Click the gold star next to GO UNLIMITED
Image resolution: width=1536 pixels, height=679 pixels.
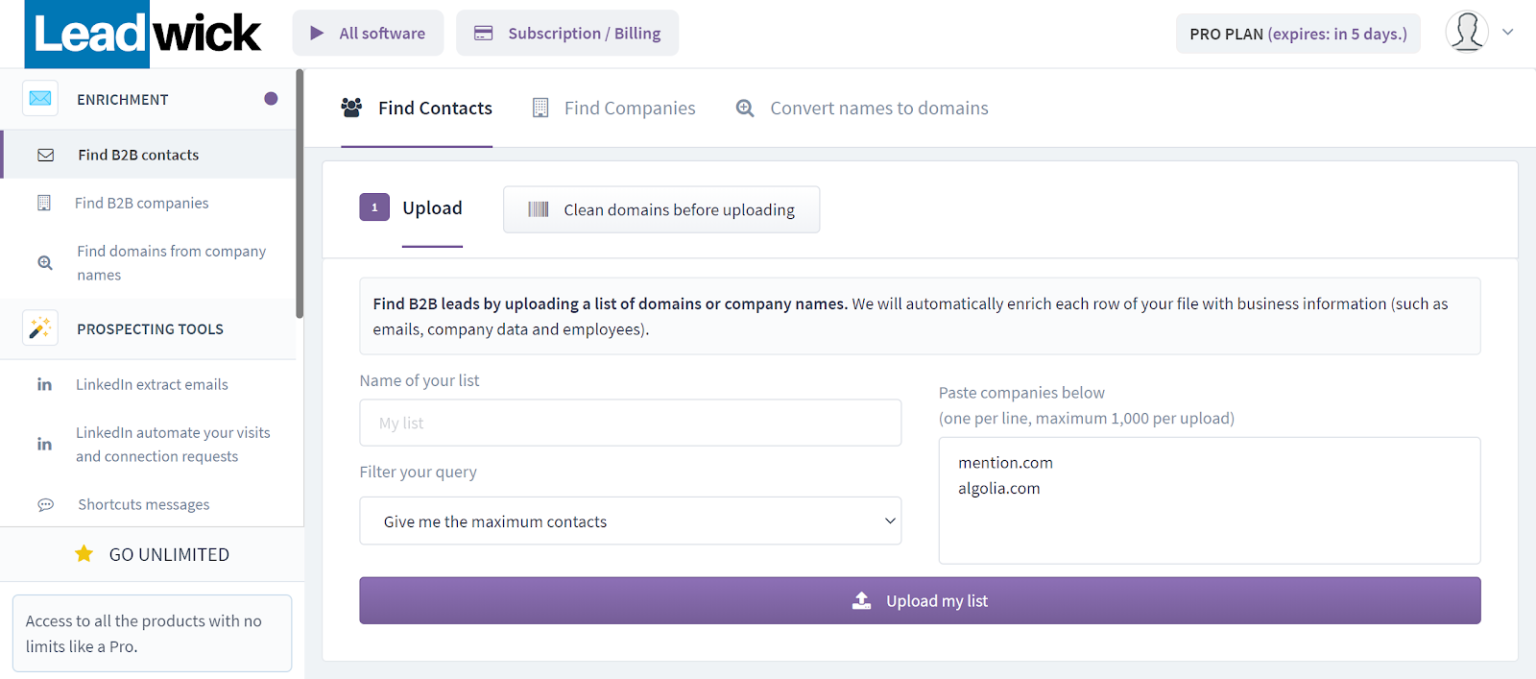(84, 554)
